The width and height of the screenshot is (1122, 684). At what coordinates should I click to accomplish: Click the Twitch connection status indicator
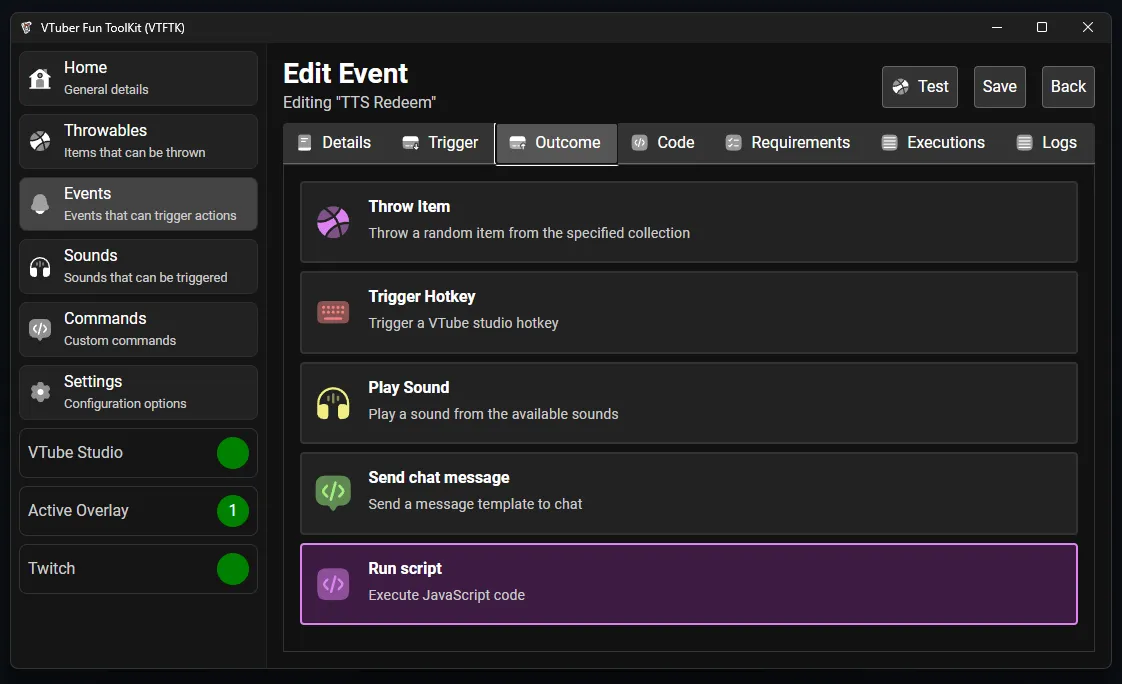coord(233,569)
